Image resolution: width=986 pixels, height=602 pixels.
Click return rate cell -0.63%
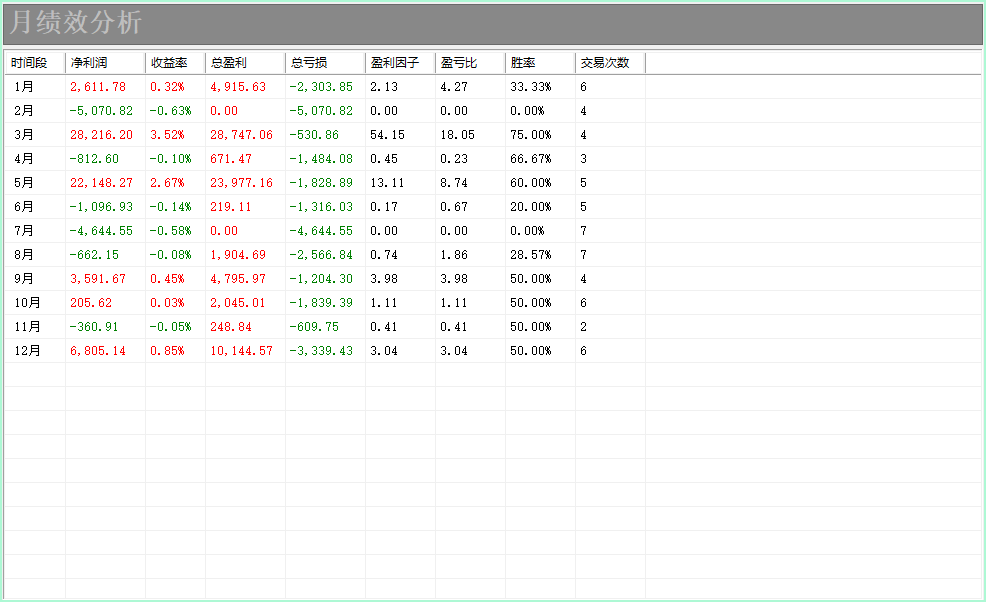tap(170, 111)
